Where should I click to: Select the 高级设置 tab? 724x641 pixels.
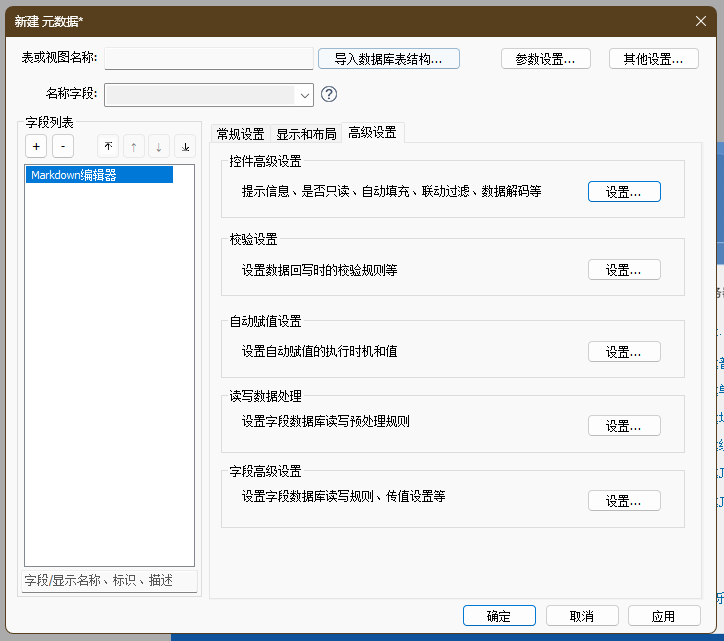click(x=372, y=132)
